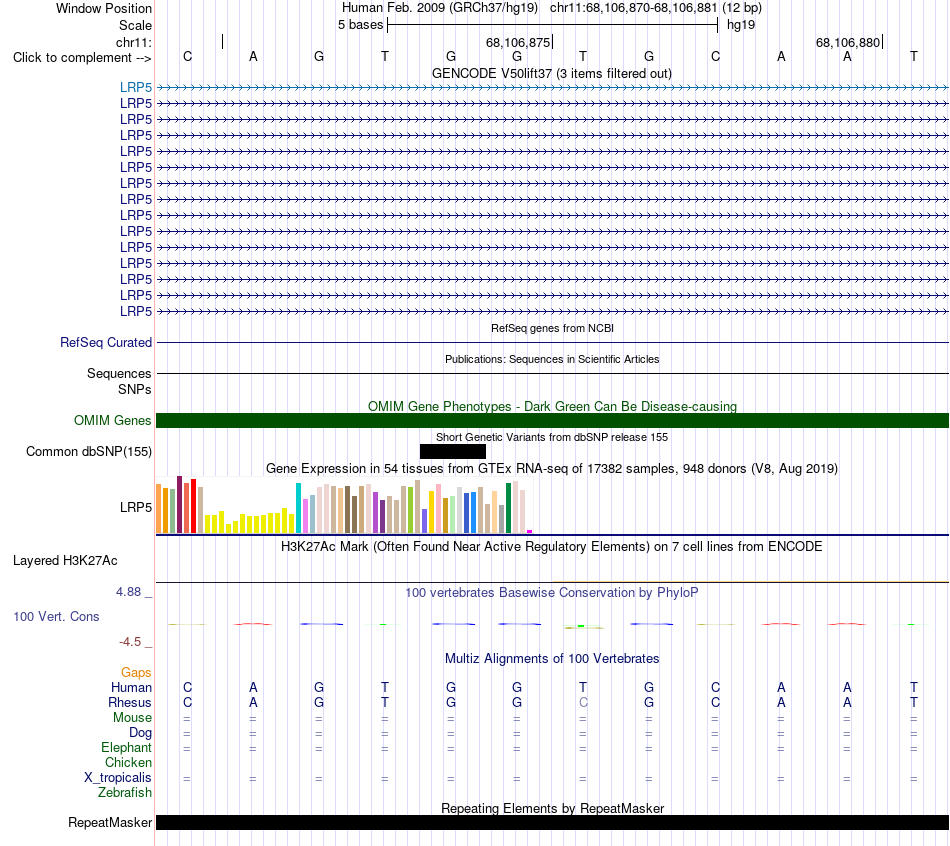
Task: Click the tiny magenta bar ending the GTEx chart
Action: [530, 531]
